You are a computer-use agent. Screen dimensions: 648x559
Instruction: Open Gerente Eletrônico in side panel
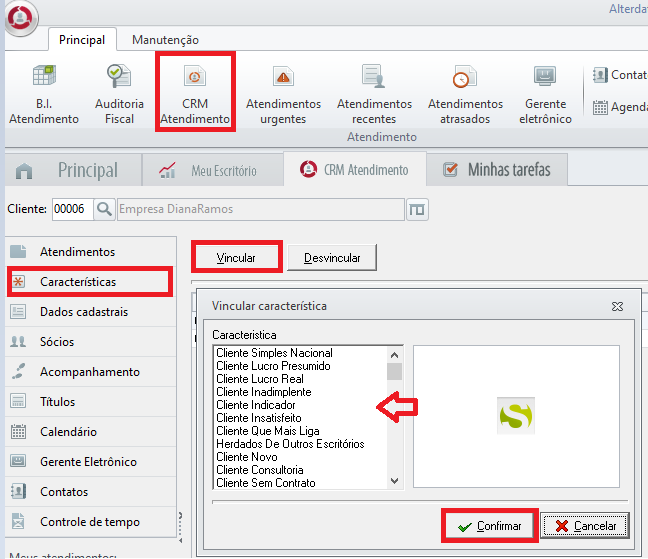[x=91, y=461]
